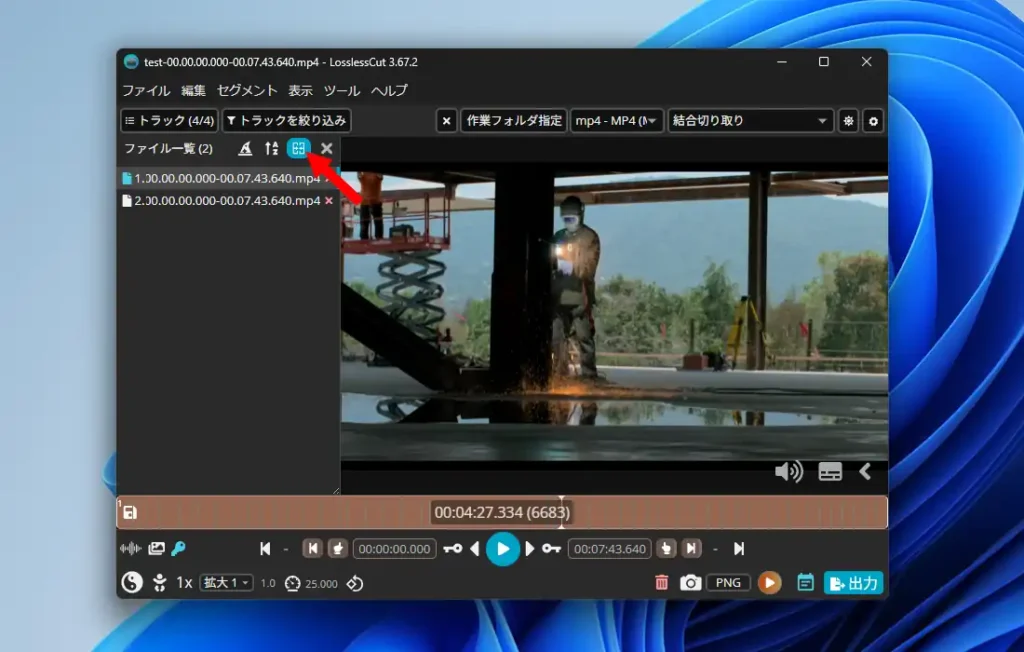
Task: Open settings with the gear icon
Action: pyautogui.click(x=873, y=121)
